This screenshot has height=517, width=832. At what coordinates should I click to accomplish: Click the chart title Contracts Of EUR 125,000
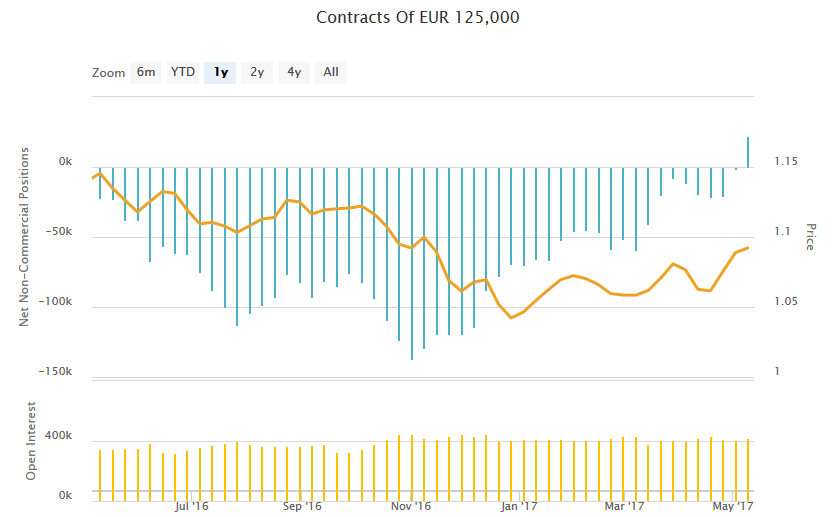tap(418, 18)
